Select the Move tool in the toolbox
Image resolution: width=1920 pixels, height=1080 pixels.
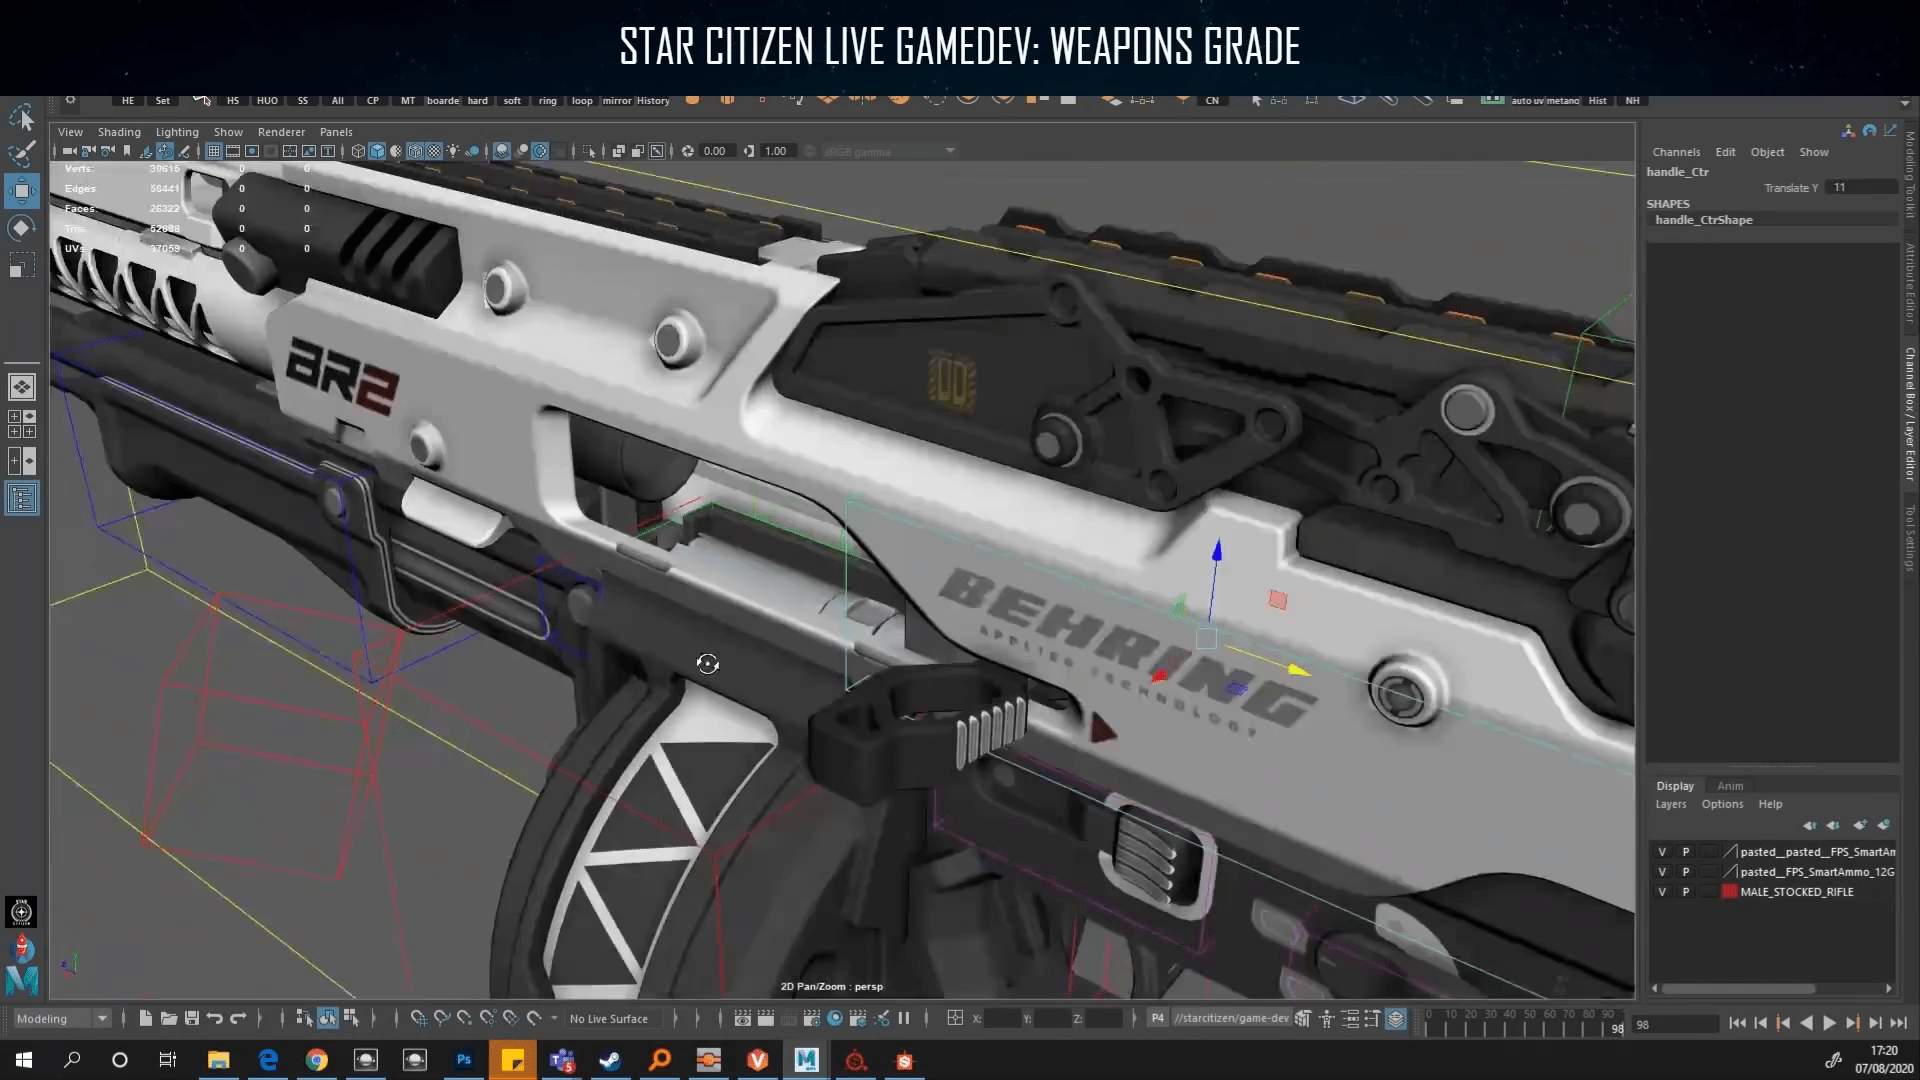21,190
